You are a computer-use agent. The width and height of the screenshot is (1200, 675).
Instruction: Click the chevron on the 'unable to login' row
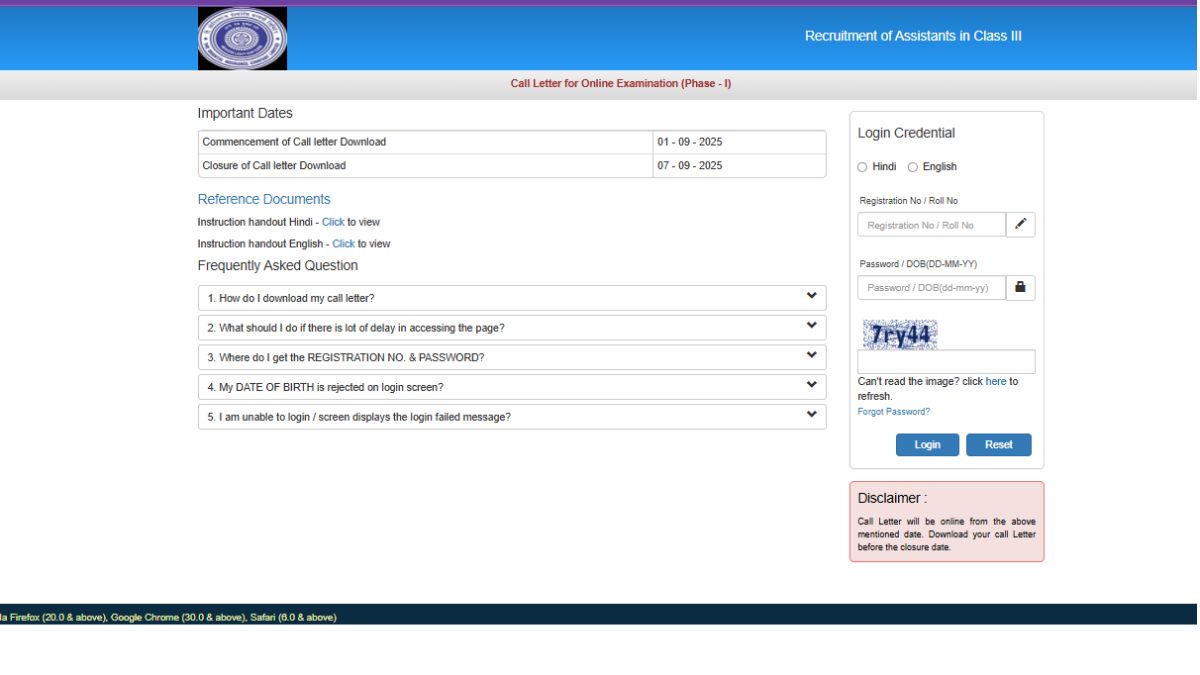tap(811, 415)
